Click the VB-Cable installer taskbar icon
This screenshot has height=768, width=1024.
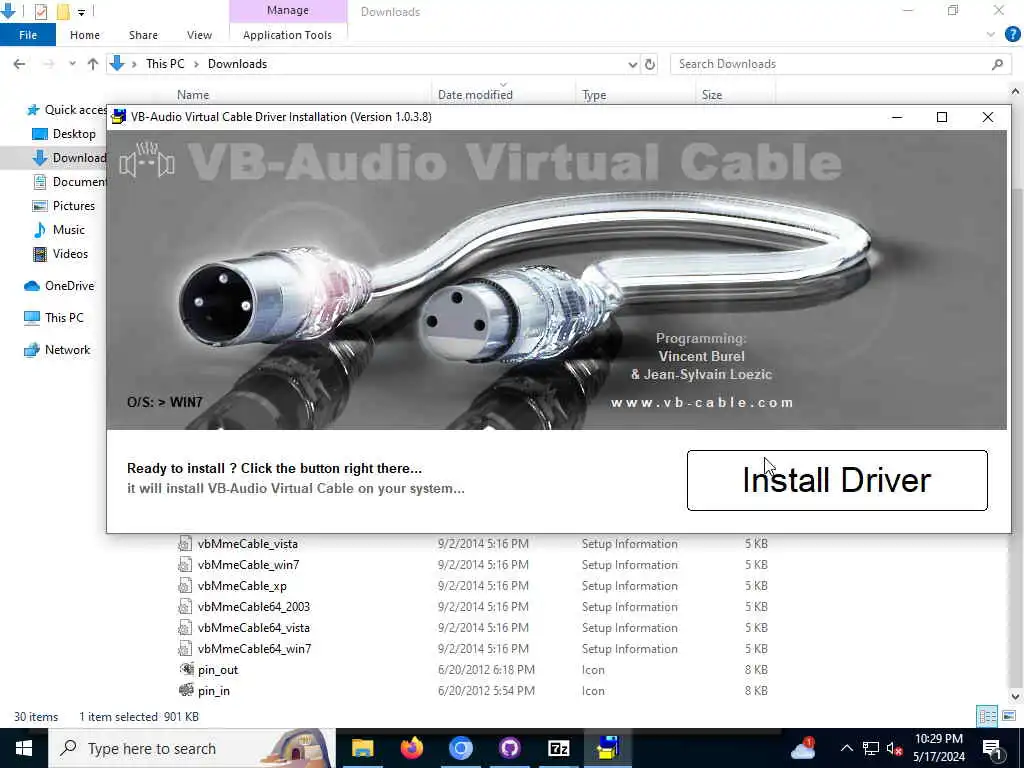607,748
